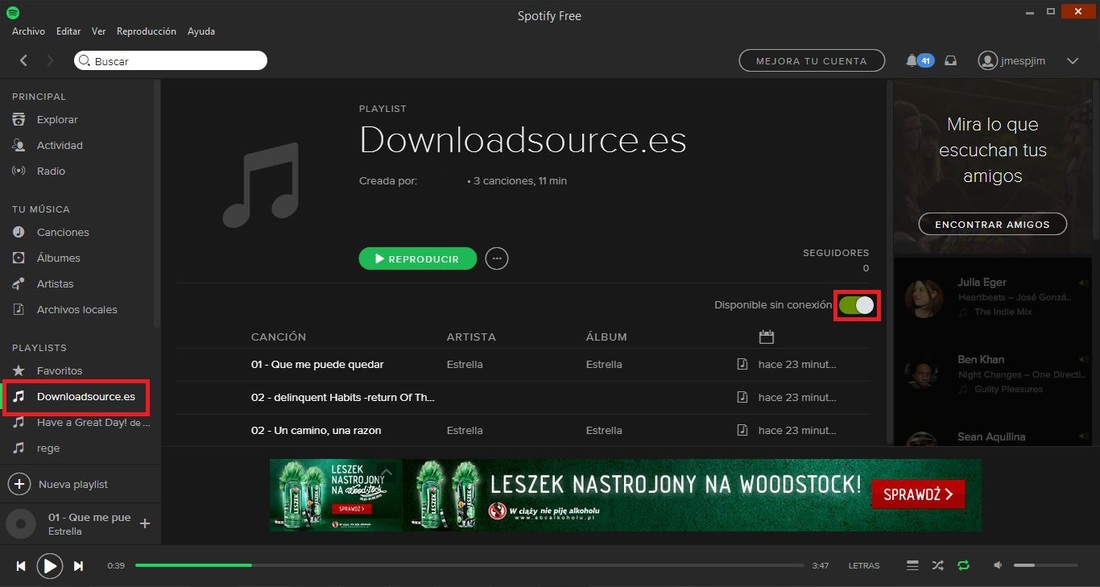Open the playlist more options ellipsis
Image resolution: width=1100 pixels, height=587 pixels.
click(x=497, y=259)
